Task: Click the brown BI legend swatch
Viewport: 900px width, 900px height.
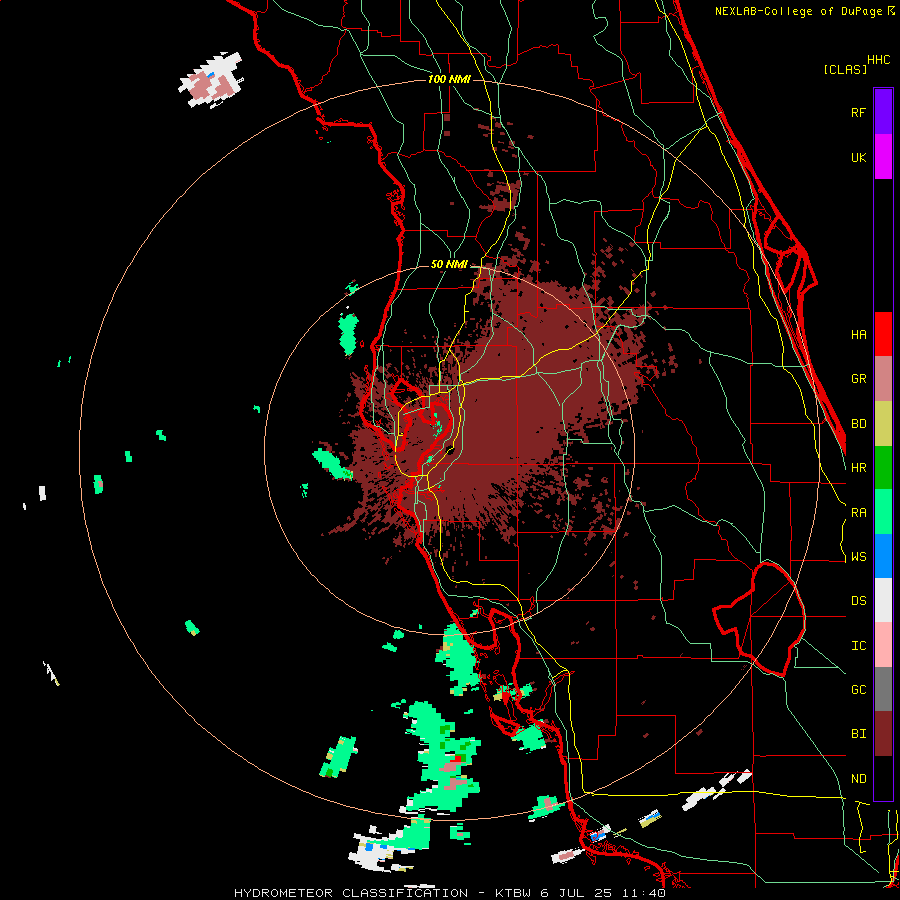Action: 883,734
